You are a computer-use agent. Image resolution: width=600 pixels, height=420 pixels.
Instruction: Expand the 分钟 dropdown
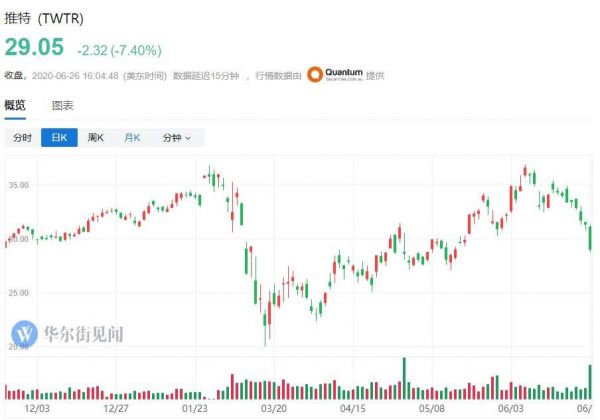[176, 138]
